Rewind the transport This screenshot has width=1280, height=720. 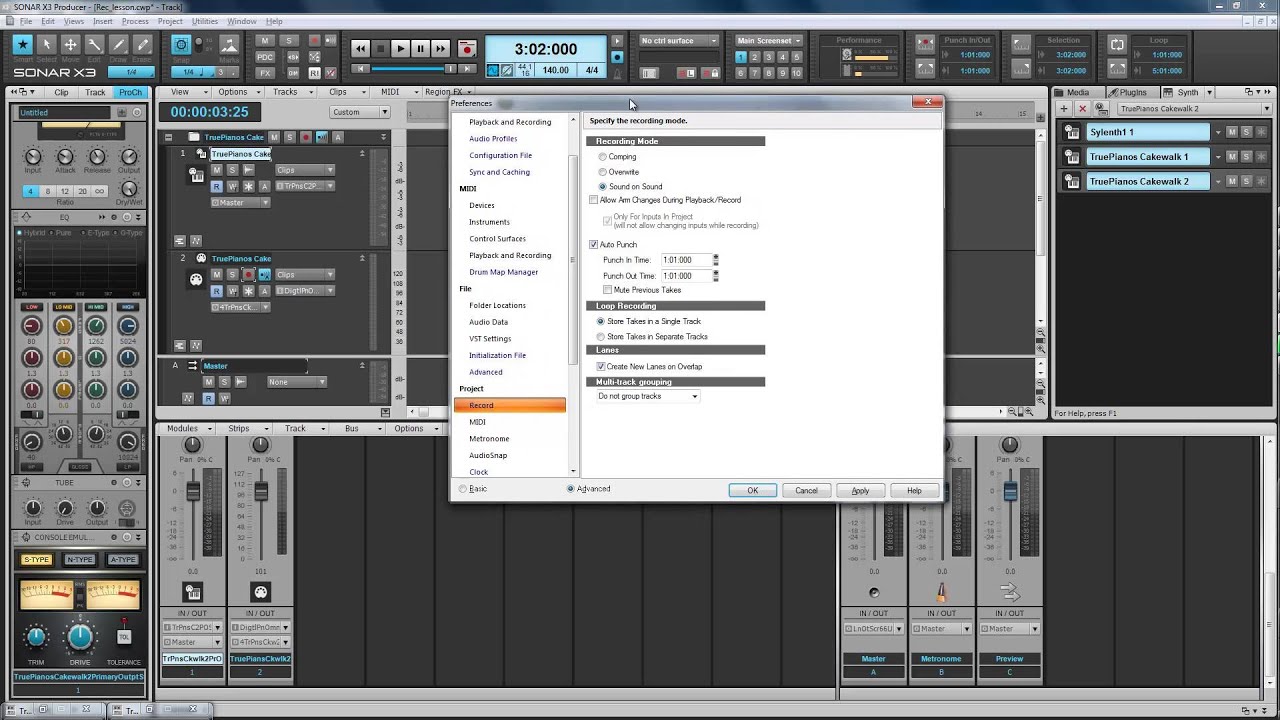point(360,48)
